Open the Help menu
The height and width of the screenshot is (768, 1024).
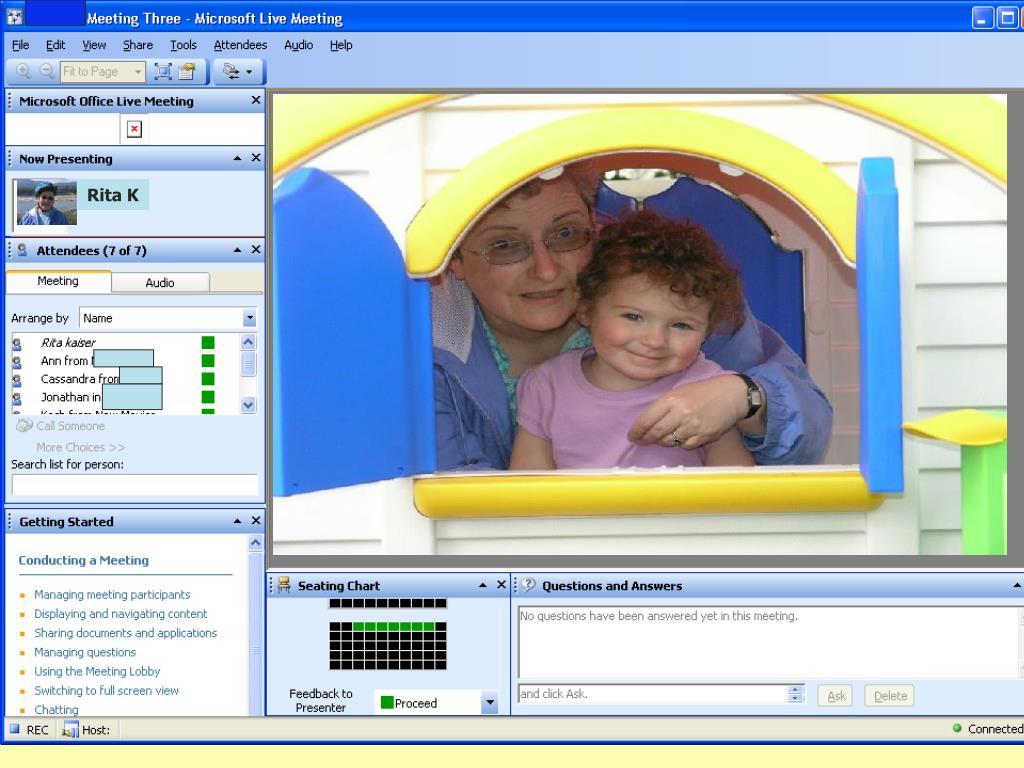(341, 45)
